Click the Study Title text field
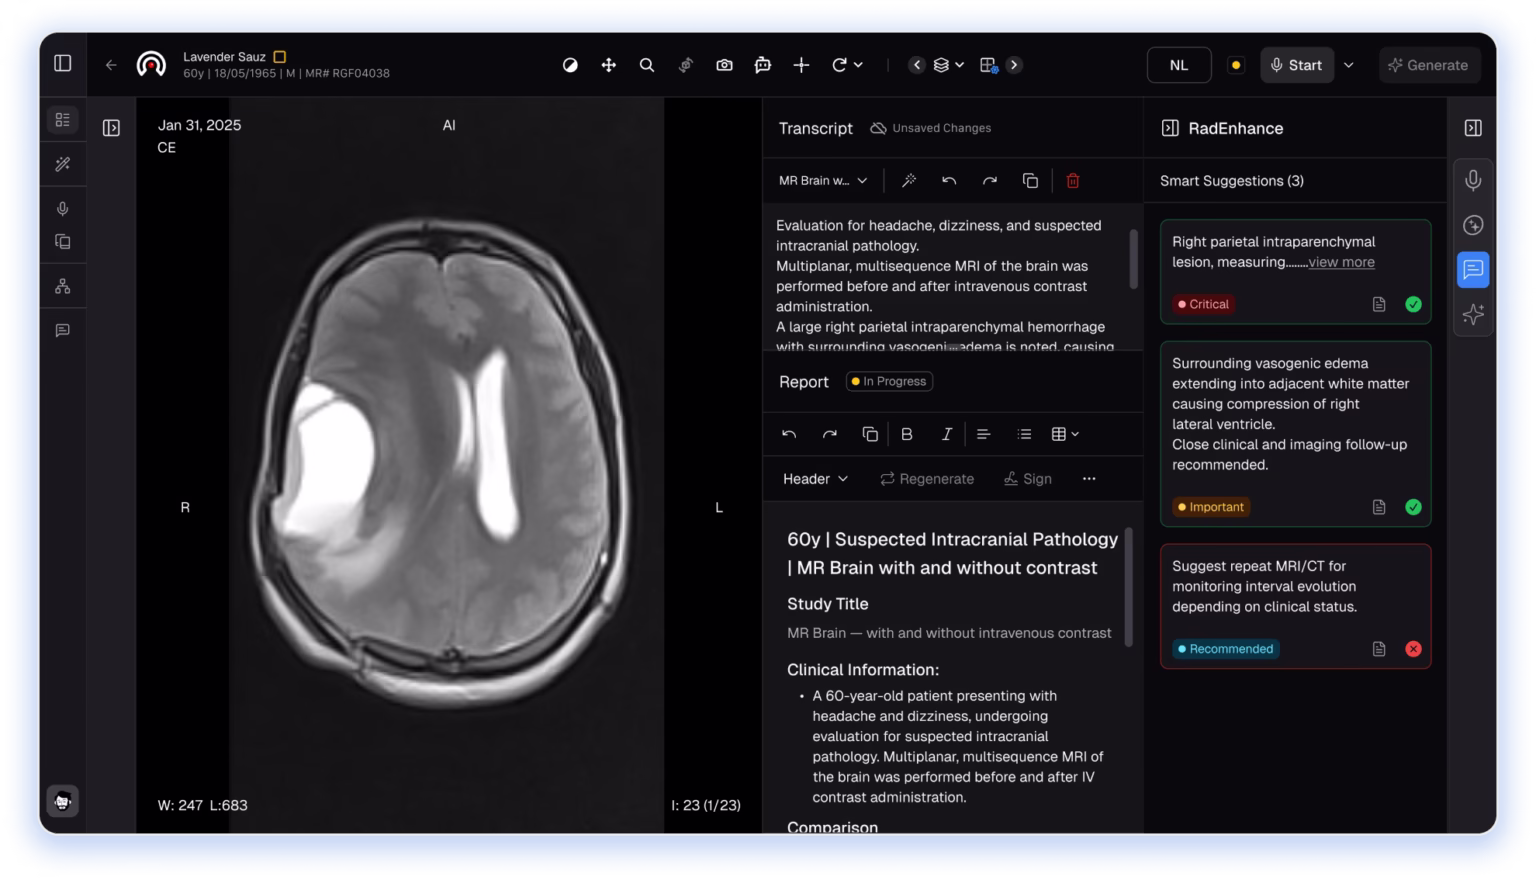 tap(948, 633)
